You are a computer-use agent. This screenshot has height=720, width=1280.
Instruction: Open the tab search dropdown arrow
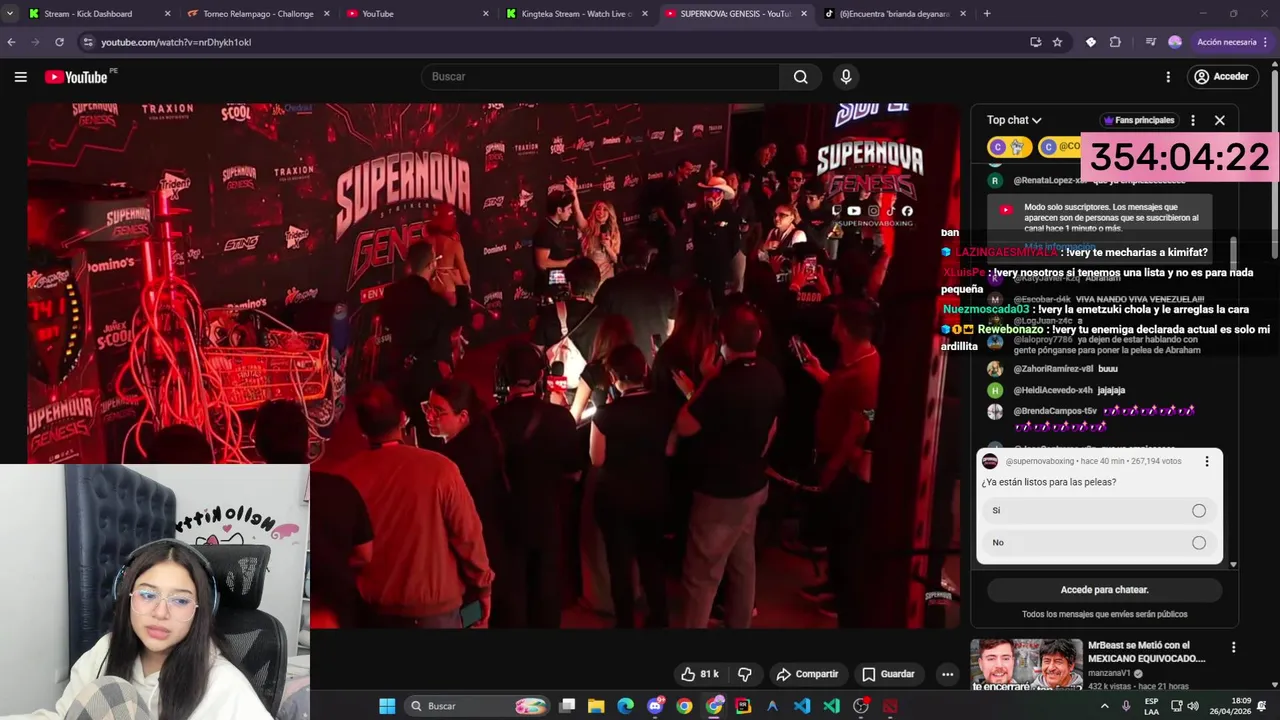coord(10,14)
